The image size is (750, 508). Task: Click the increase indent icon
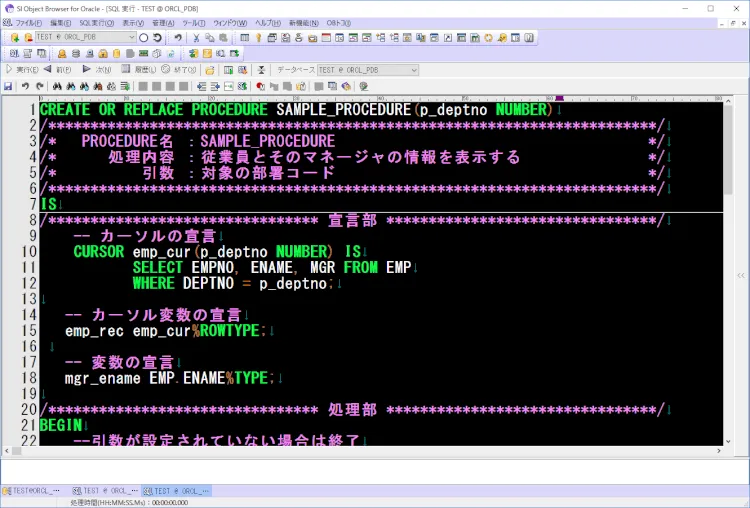pos(215,87)
